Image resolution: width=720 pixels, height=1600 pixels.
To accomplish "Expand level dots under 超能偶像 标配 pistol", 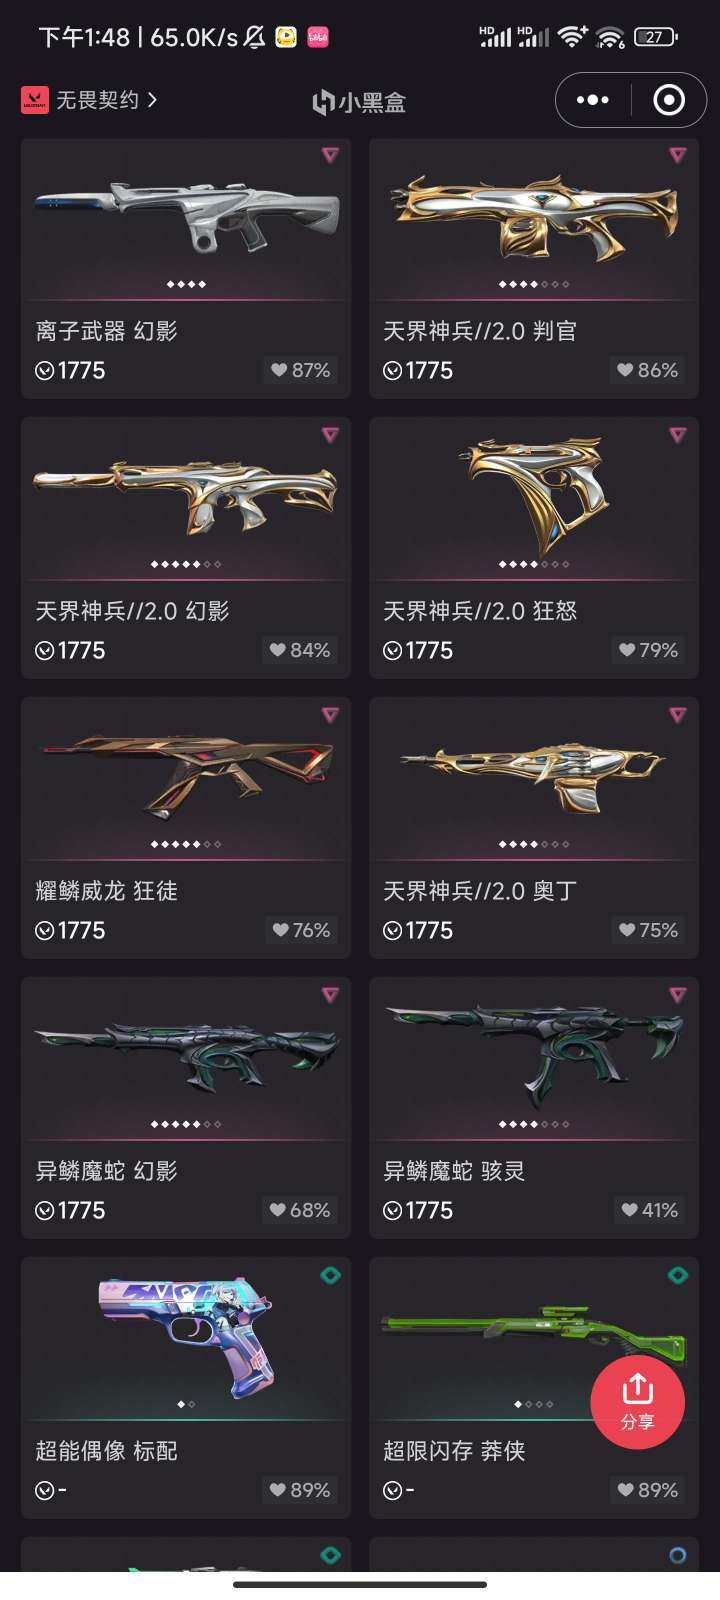I will 186,1404.
